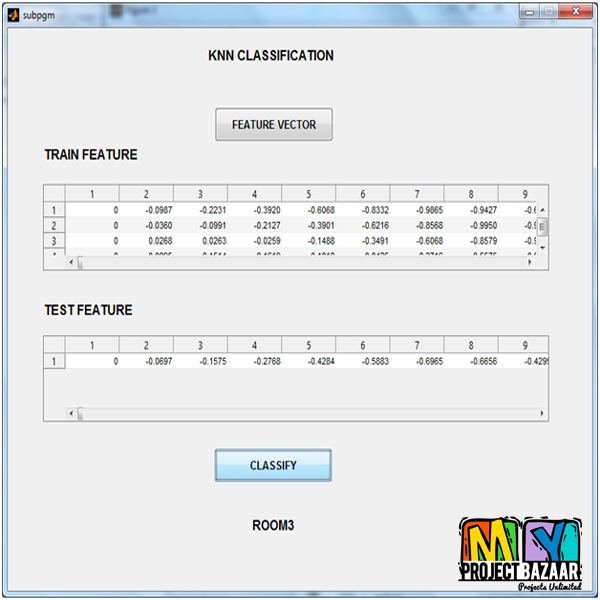
Task: Select column 8 header in test feature table
Action: point(470,345)
